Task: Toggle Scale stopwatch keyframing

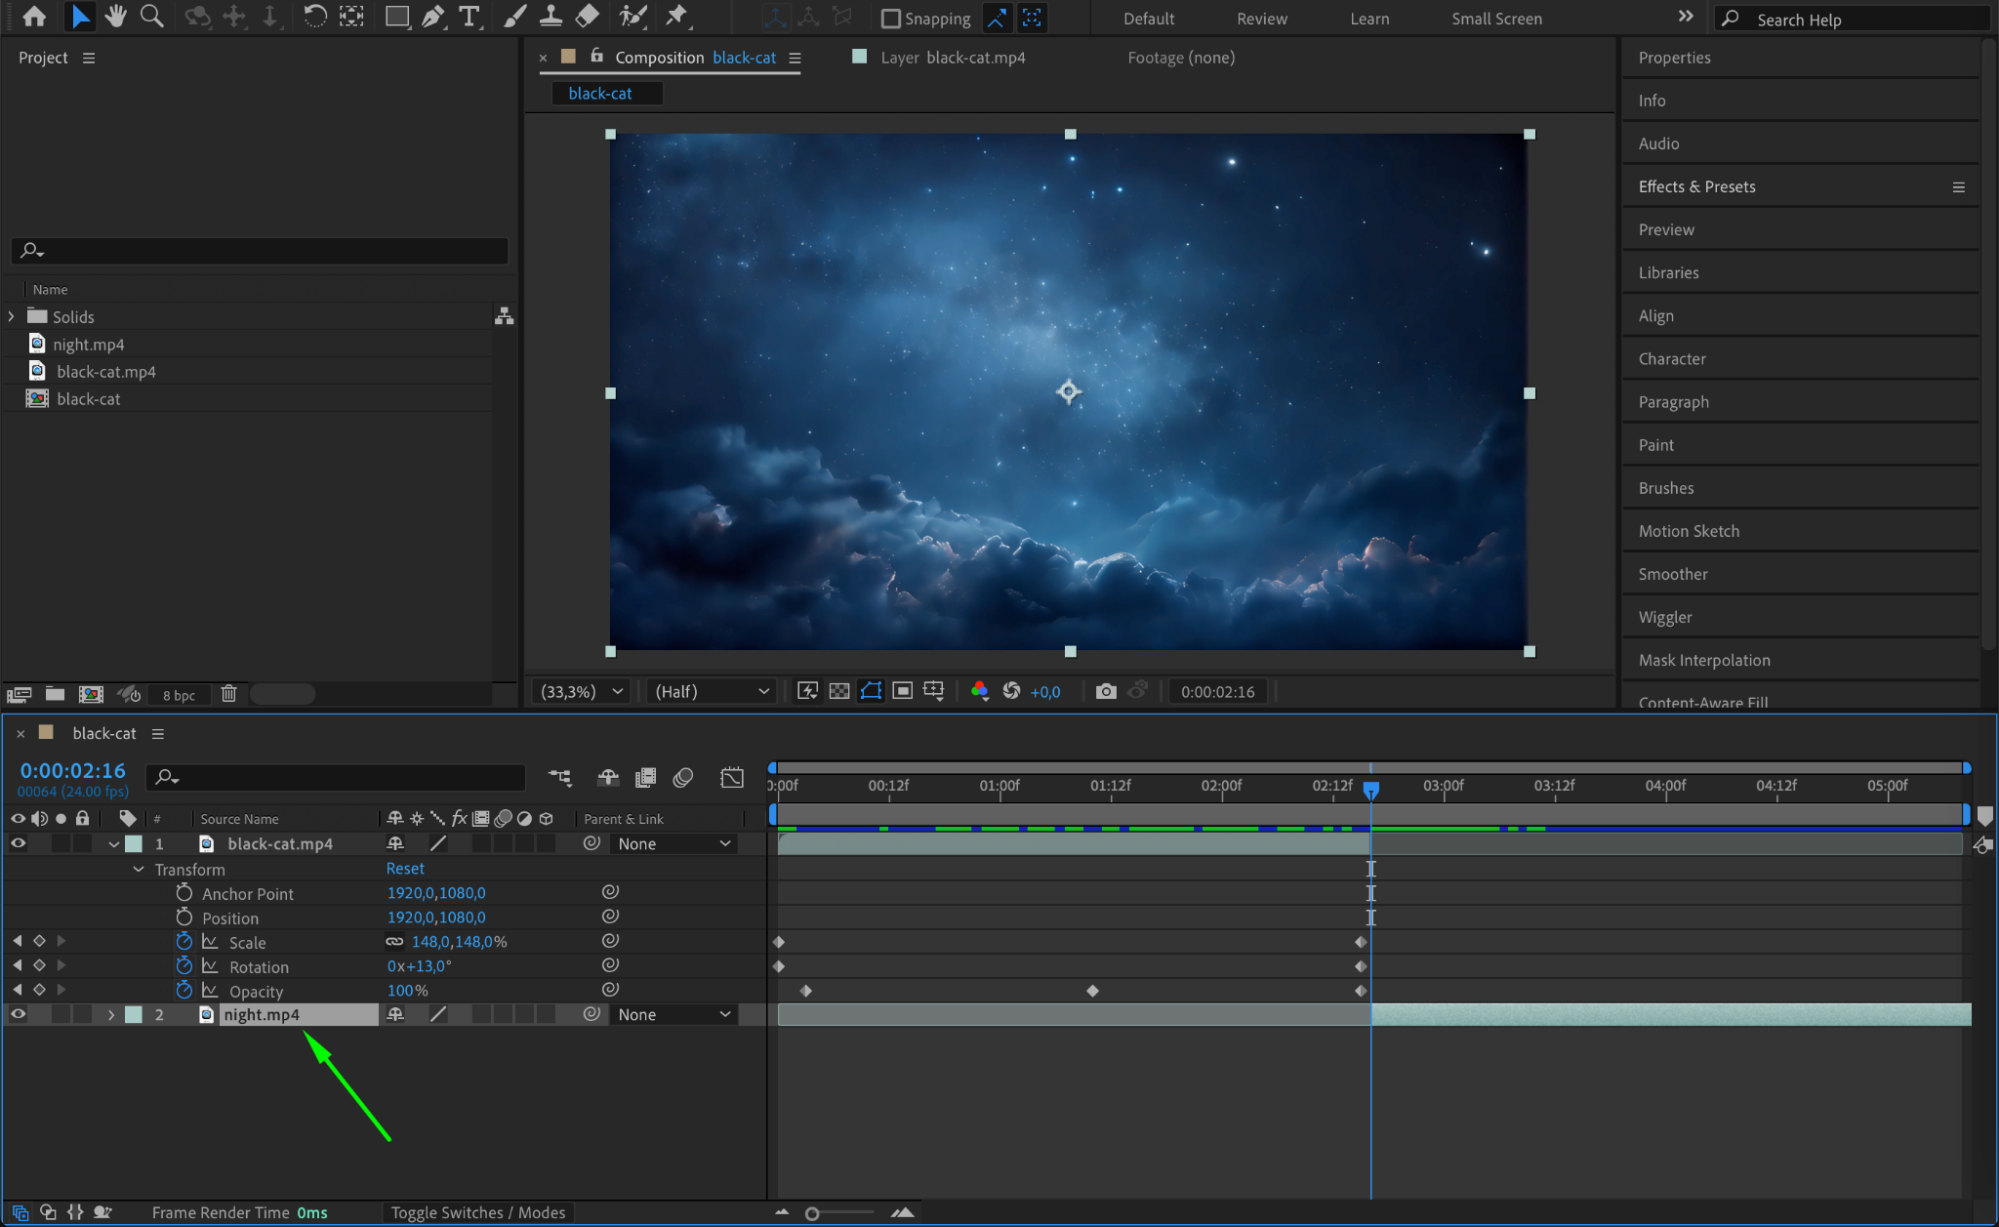Action: pos(184,942)
